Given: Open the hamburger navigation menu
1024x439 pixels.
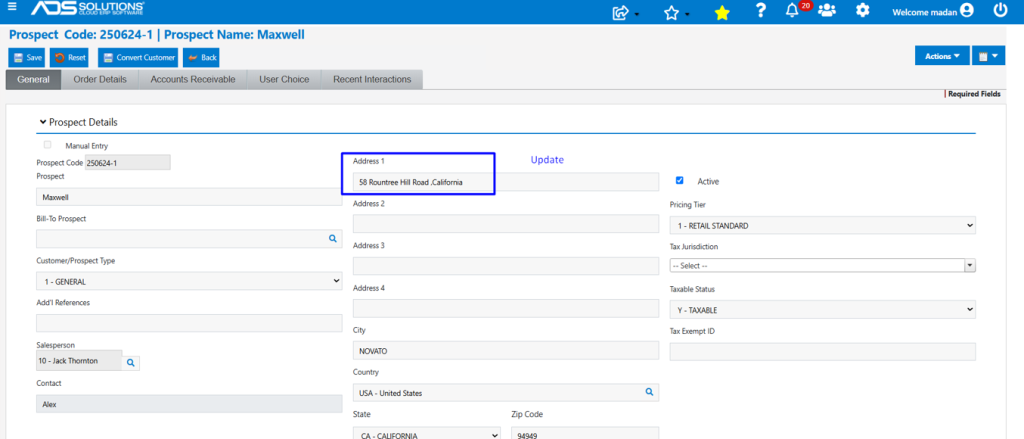Looking at the screenshot, I should 12,7.
